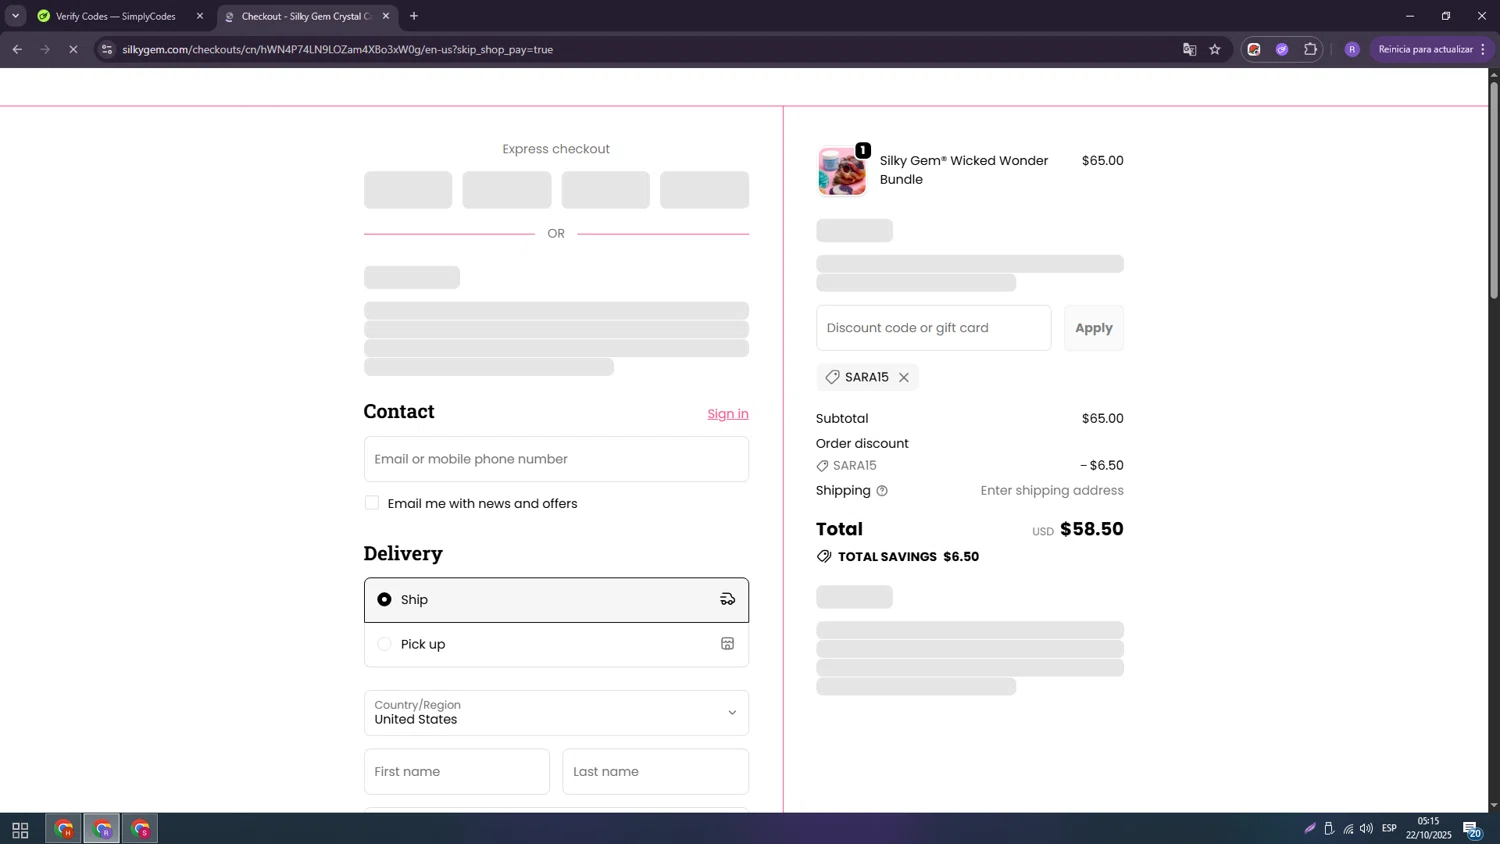Click the Total Savings tag icon
Viewport: 1500px width, 844px height.
[x=824, y=556]
